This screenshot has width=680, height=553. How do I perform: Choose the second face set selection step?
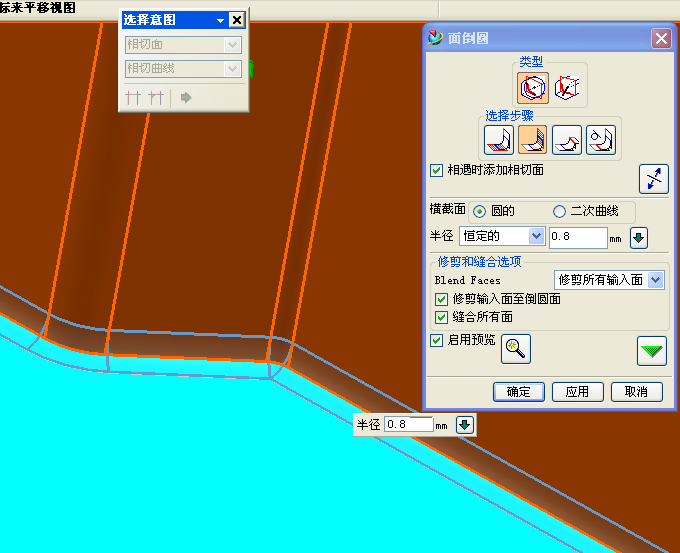pos(533,140)
